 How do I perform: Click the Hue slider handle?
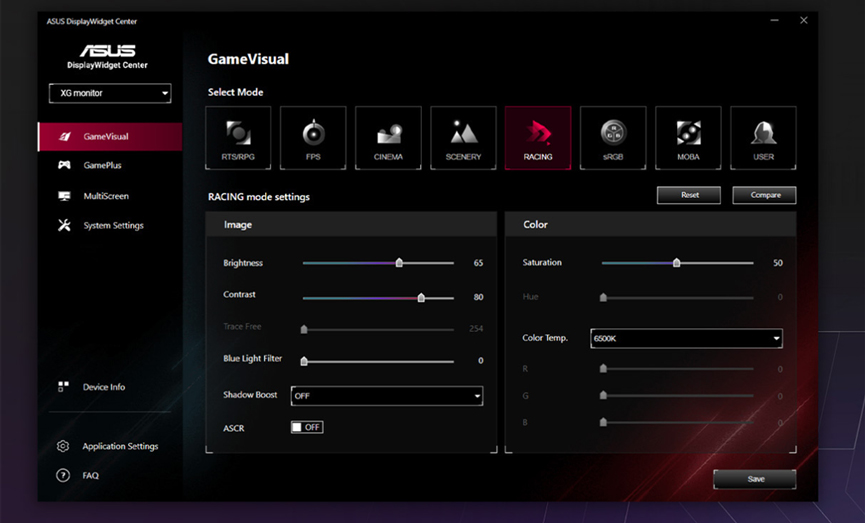click(603, 297)
